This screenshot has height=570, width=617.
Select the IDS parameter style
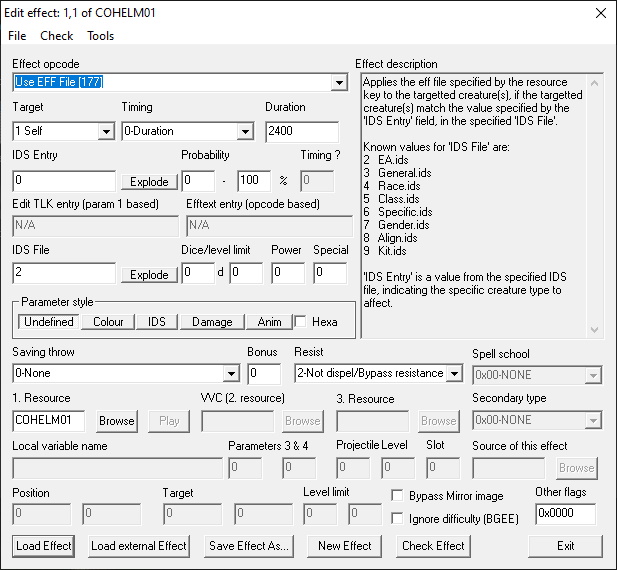click(x=157, y=322)
